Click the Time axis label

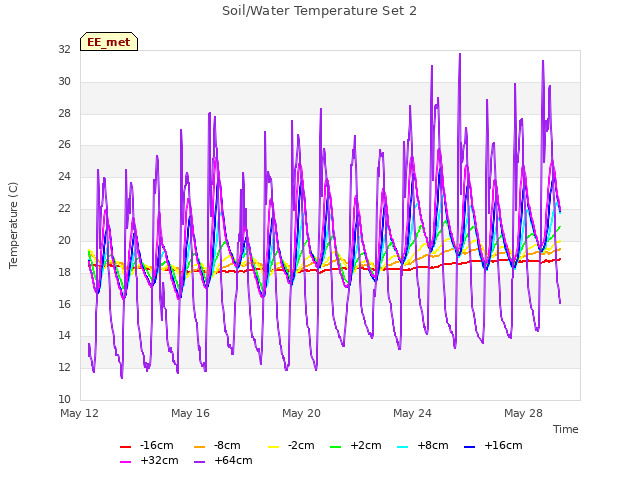(x=566, y=429)
